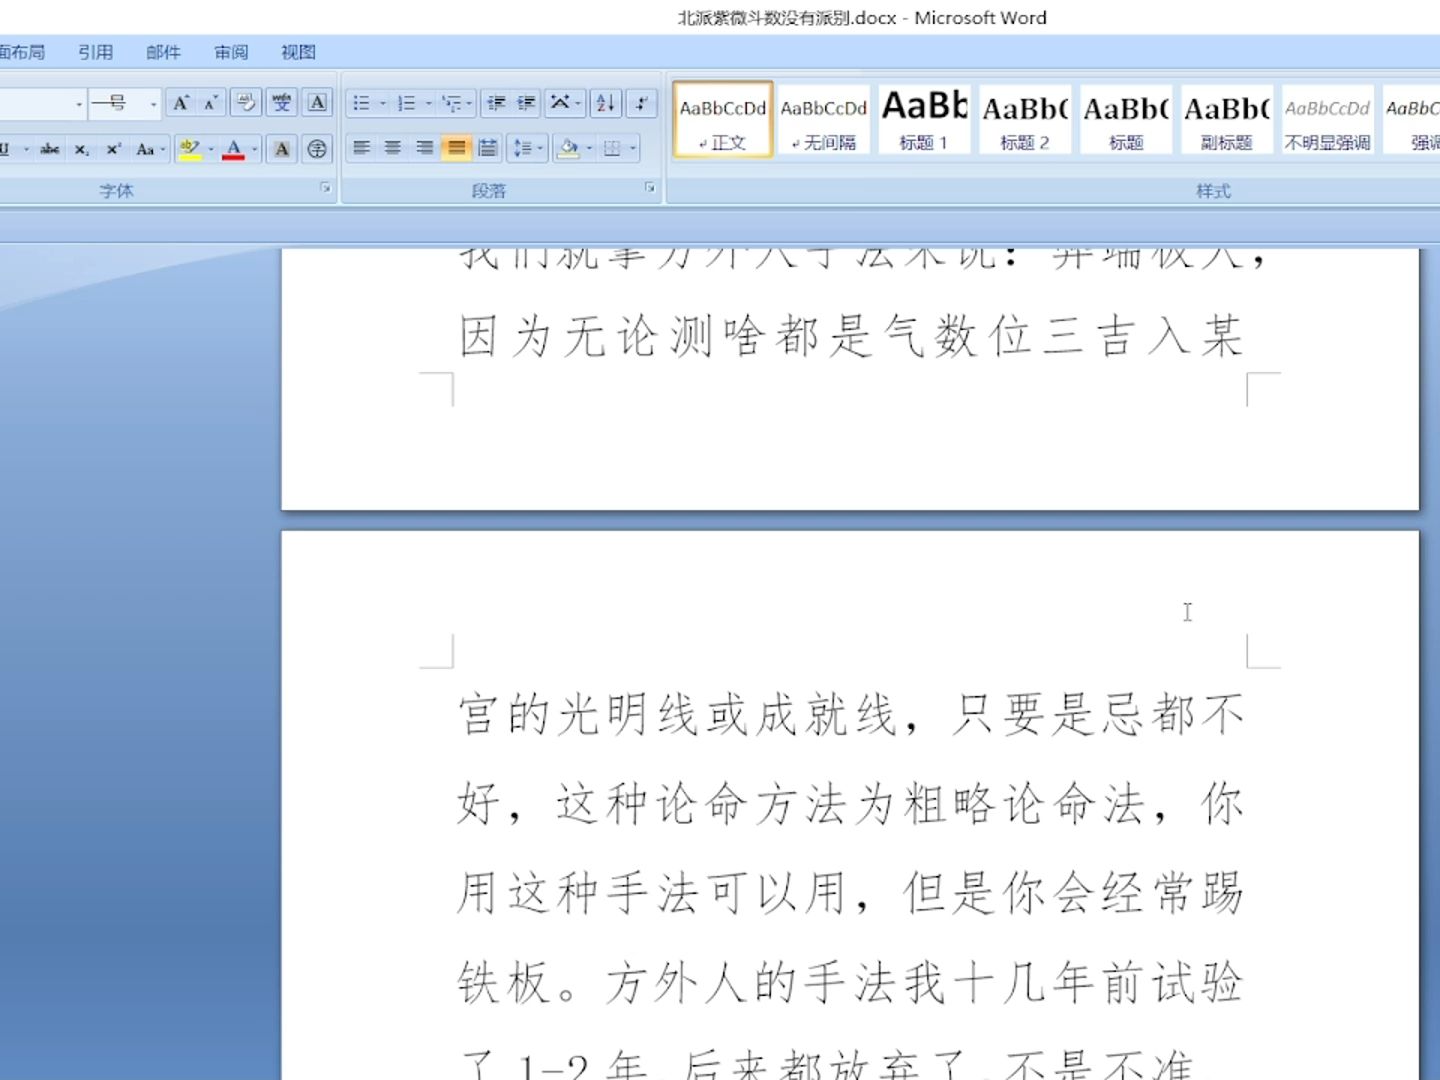Expand the bullet list style dropdown
This screenshot has width=1440, height=1080.
point(382,103)
